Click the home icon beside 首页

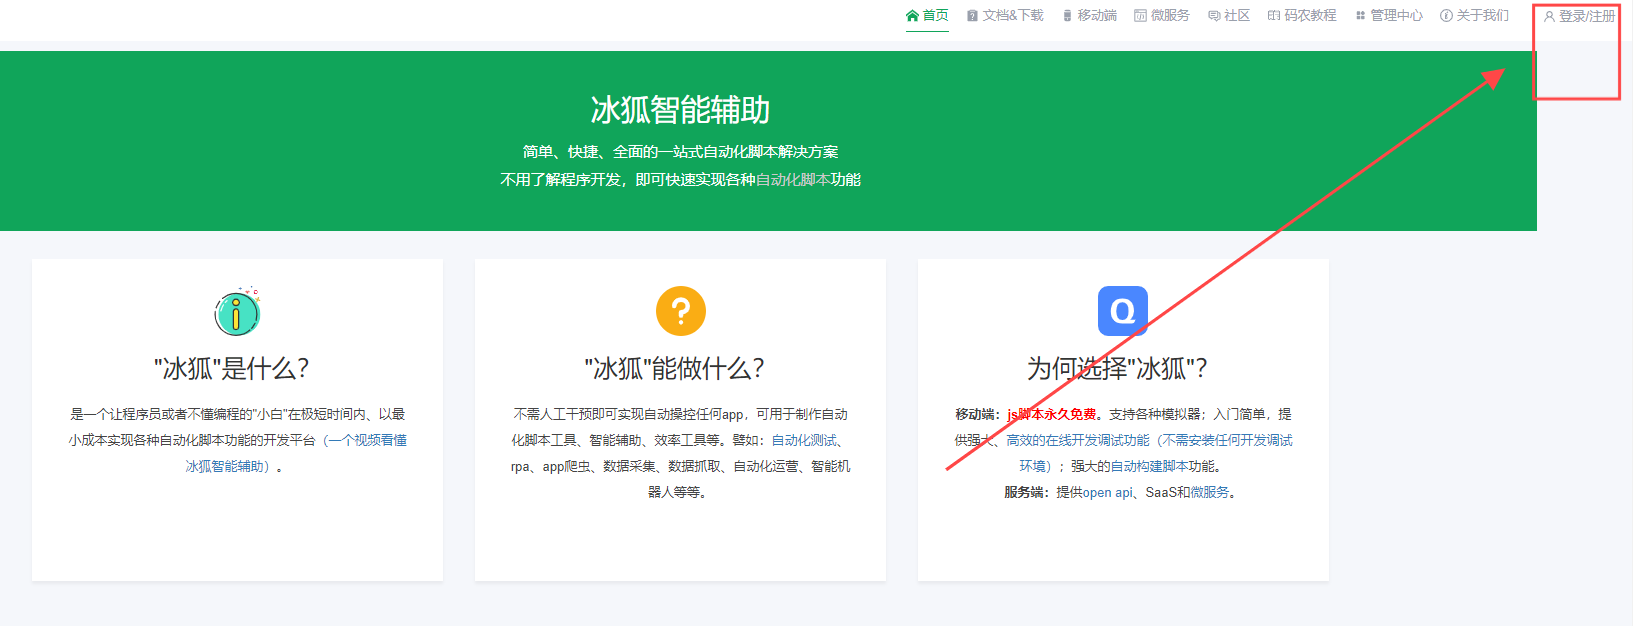tap(912, 15)
